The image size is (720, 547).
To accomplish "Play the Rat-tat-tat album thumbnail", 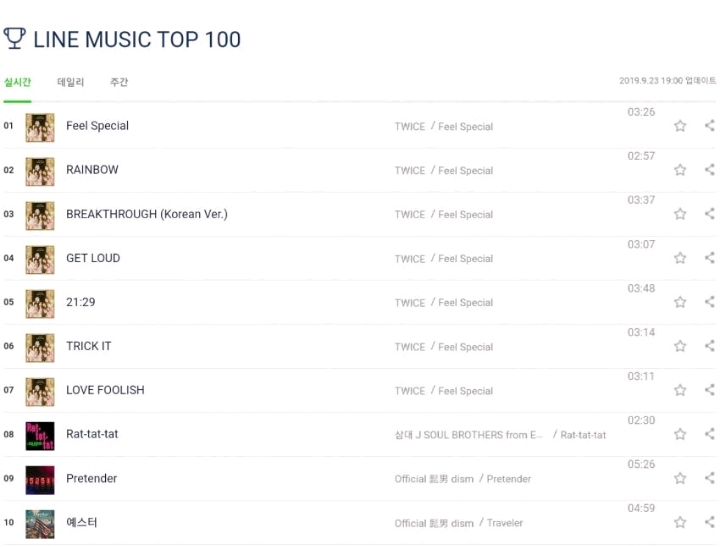I will click(x=40, y=436).
